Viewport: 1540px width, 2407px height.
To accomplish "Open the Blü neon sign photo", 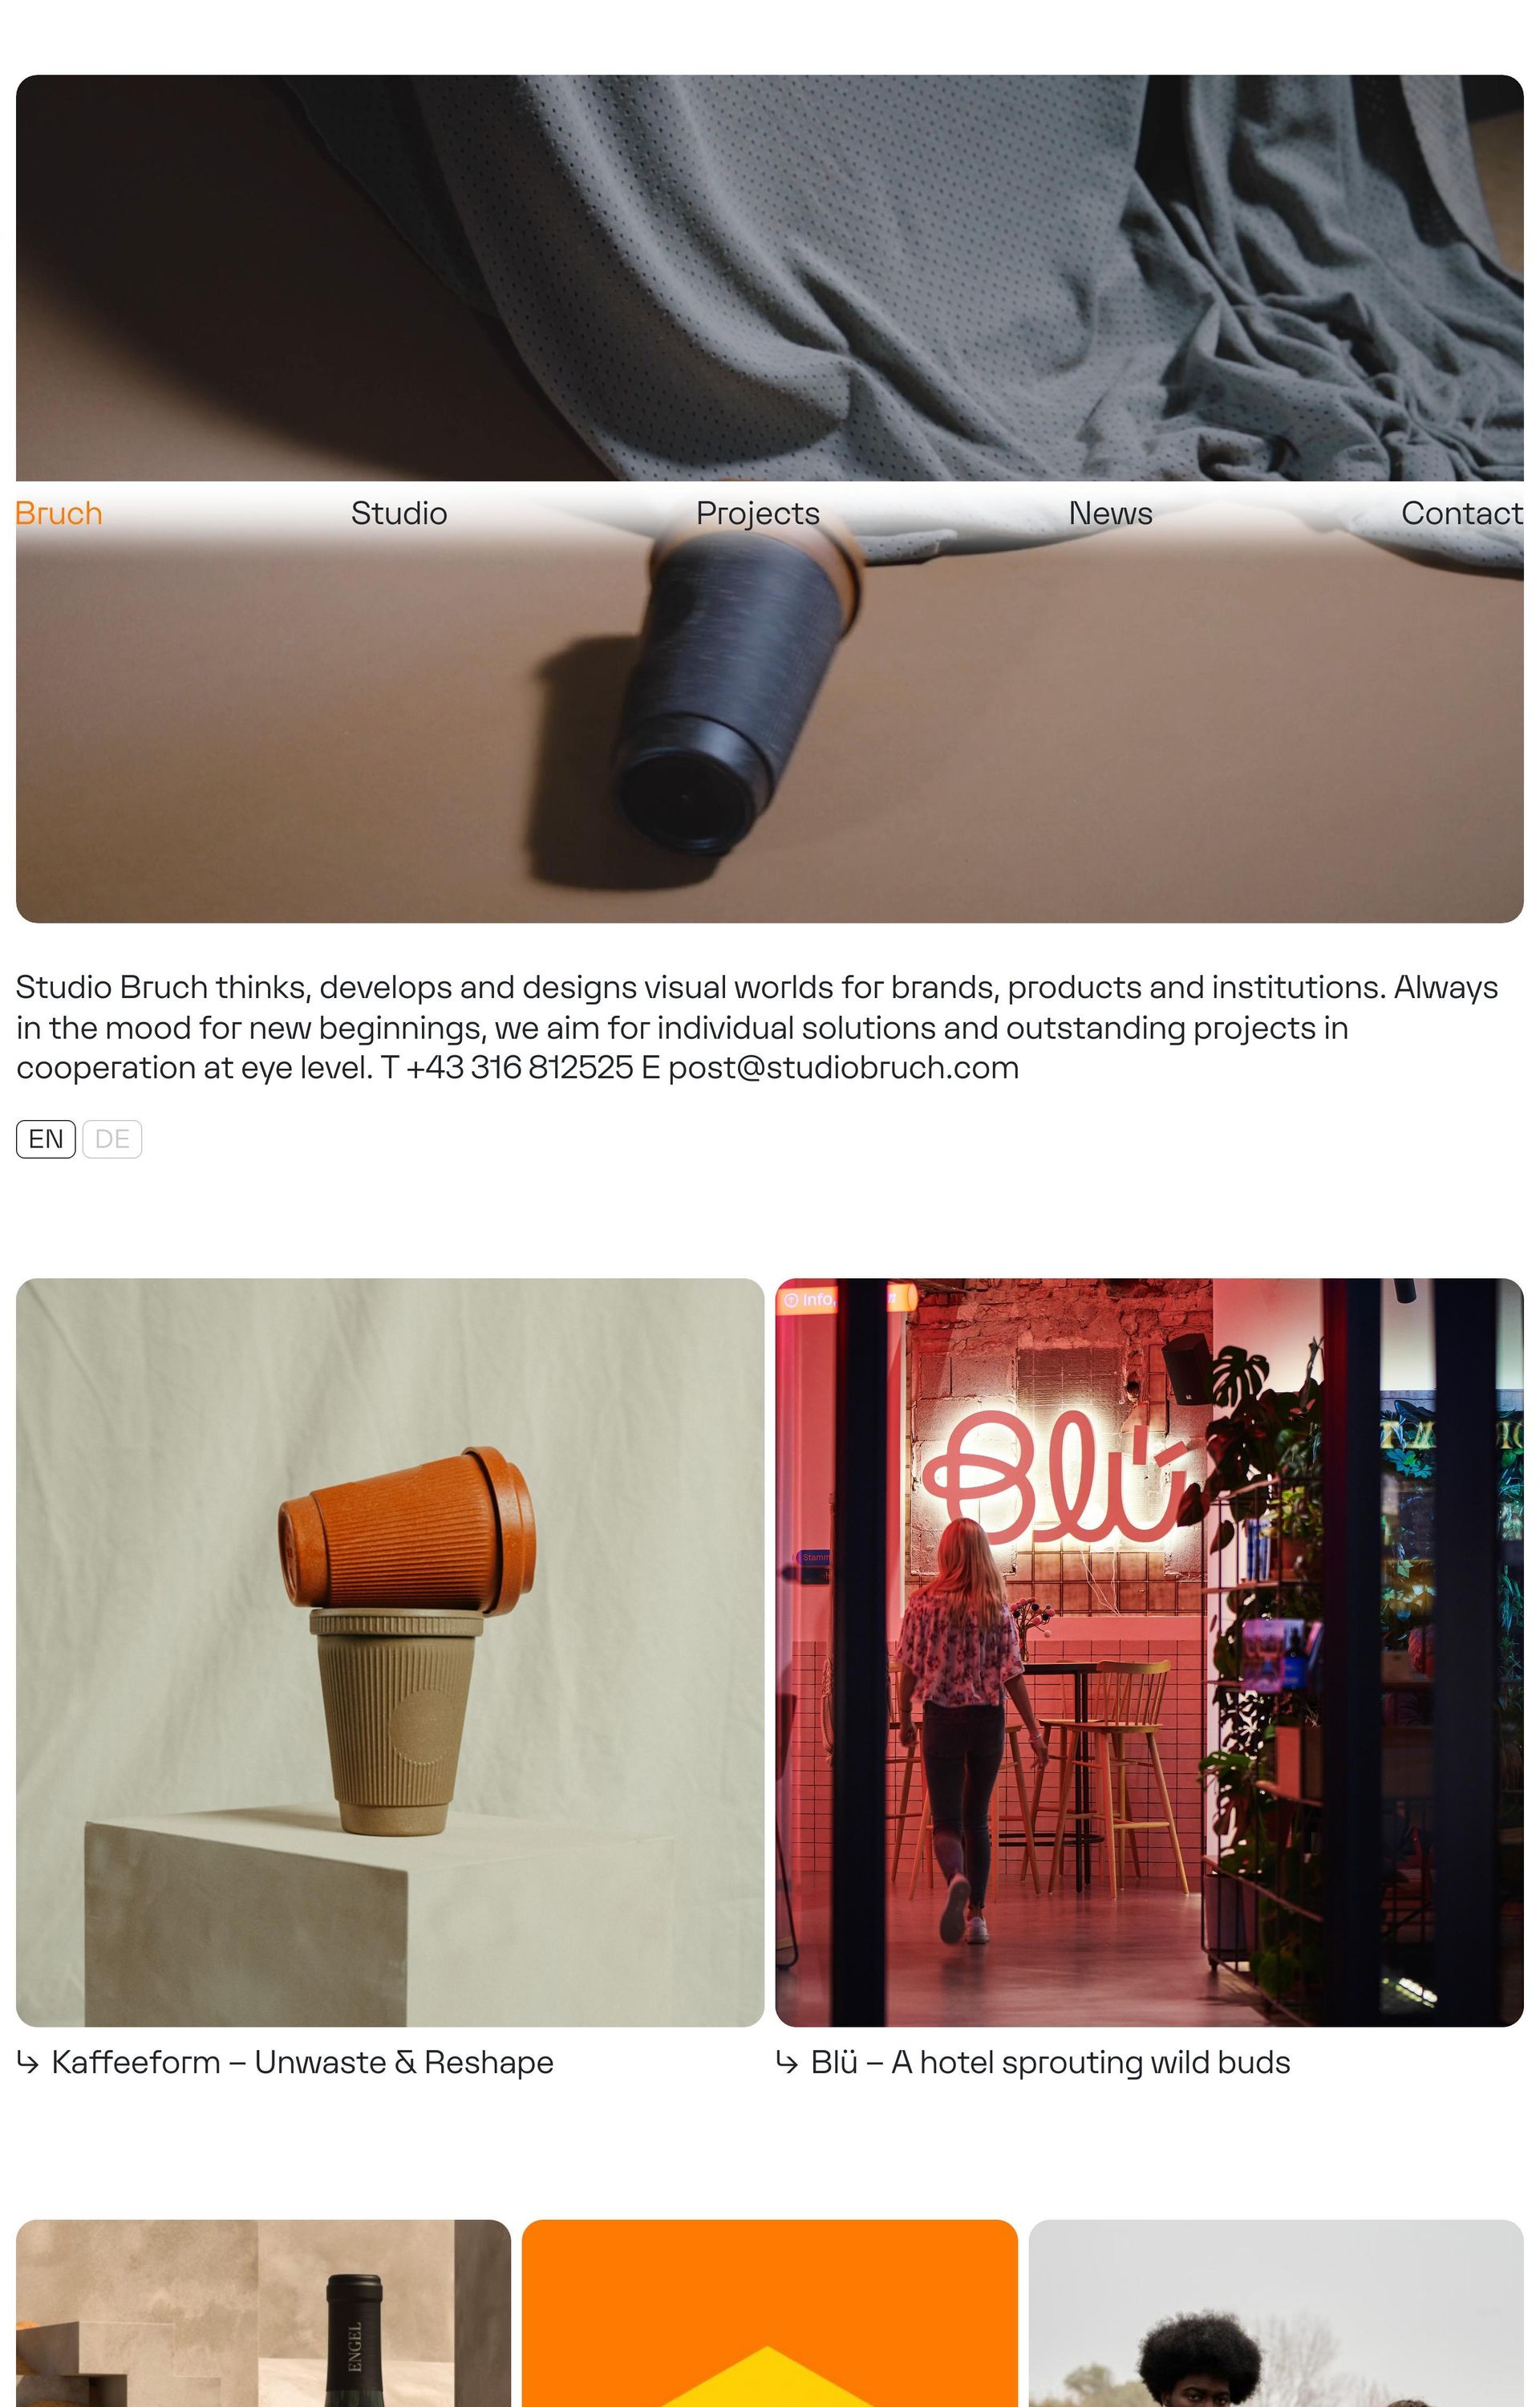I will [x=1149, y=1652].
